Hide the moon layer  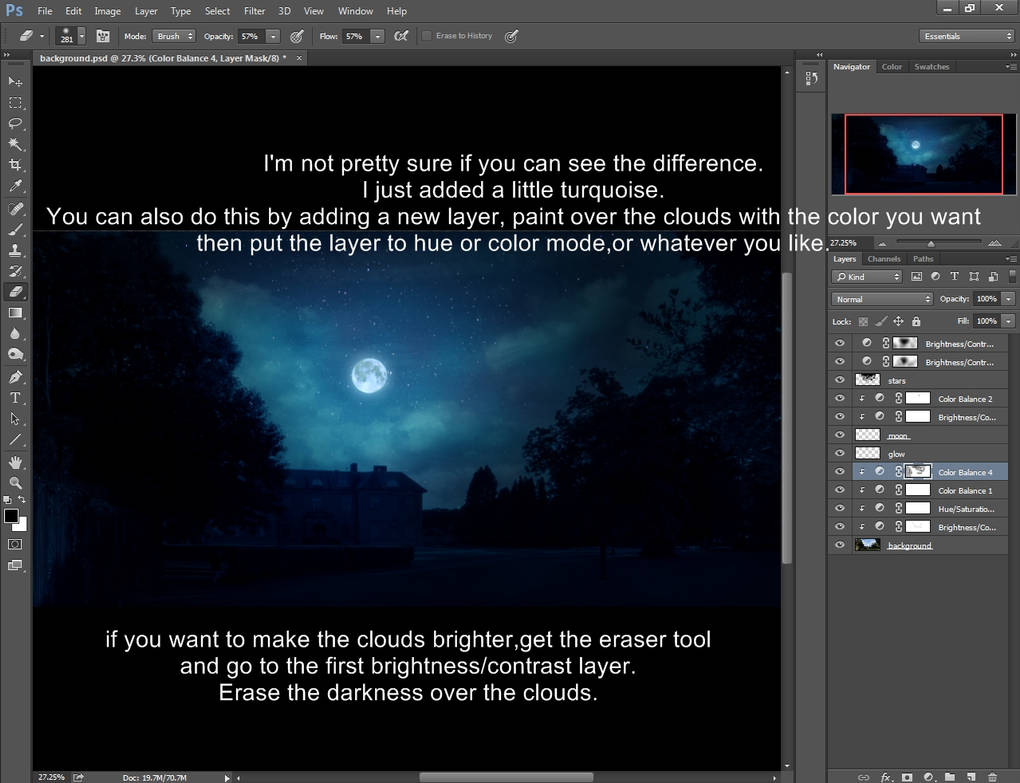coord(840,435)
